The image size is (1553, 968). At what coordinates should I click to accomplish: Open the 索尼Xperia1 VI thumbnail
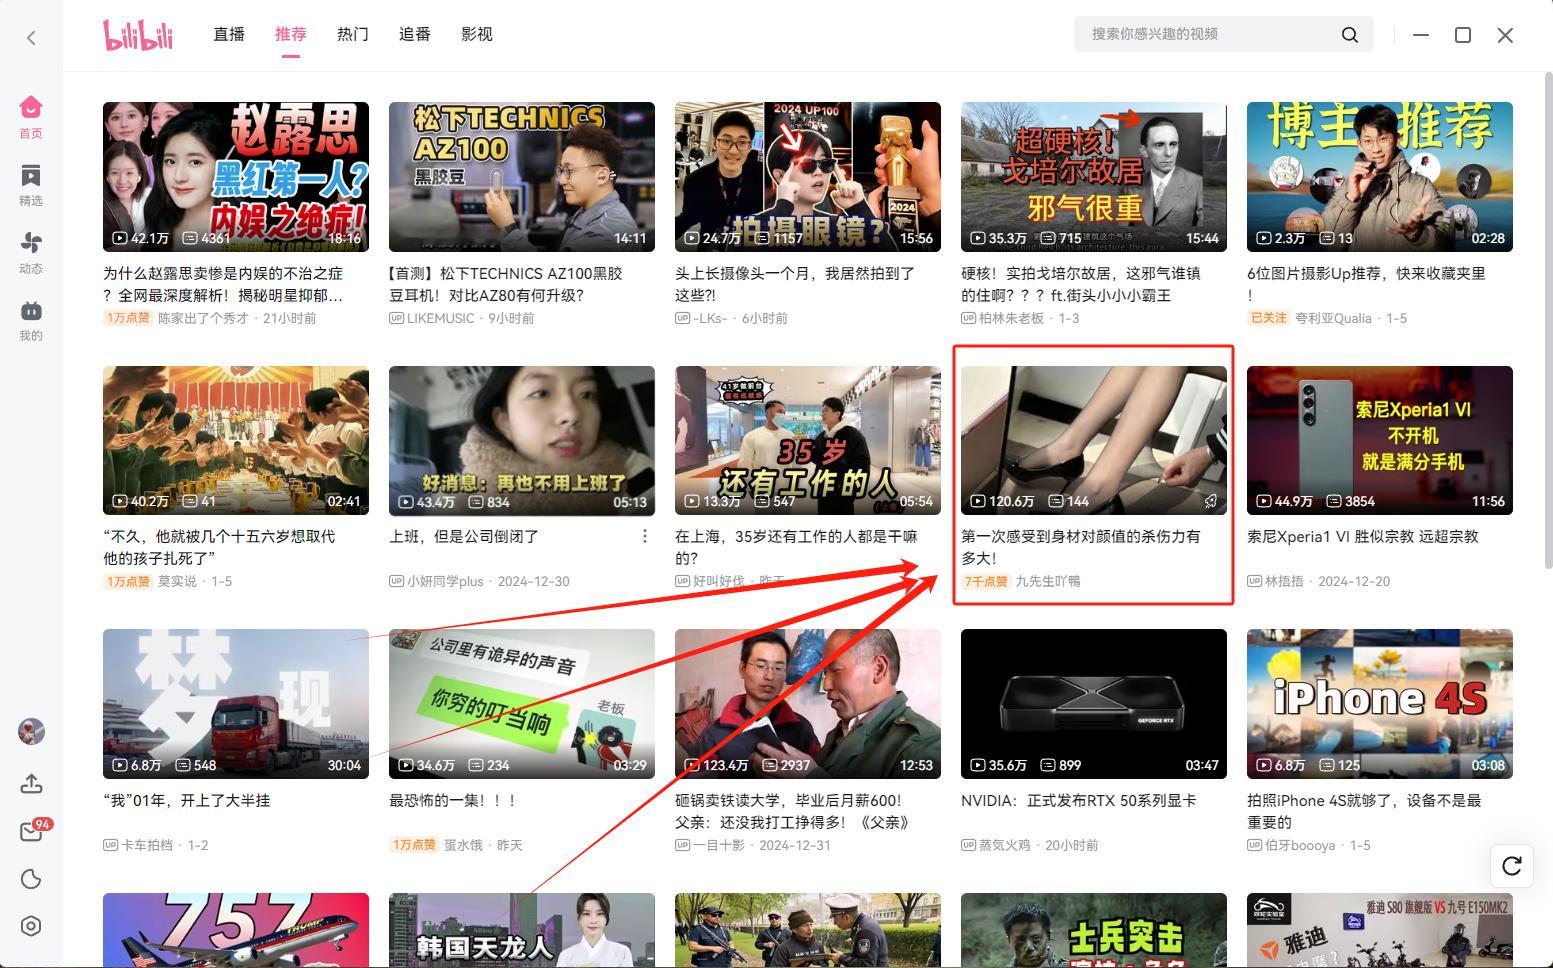click(x=1380, y=441)
